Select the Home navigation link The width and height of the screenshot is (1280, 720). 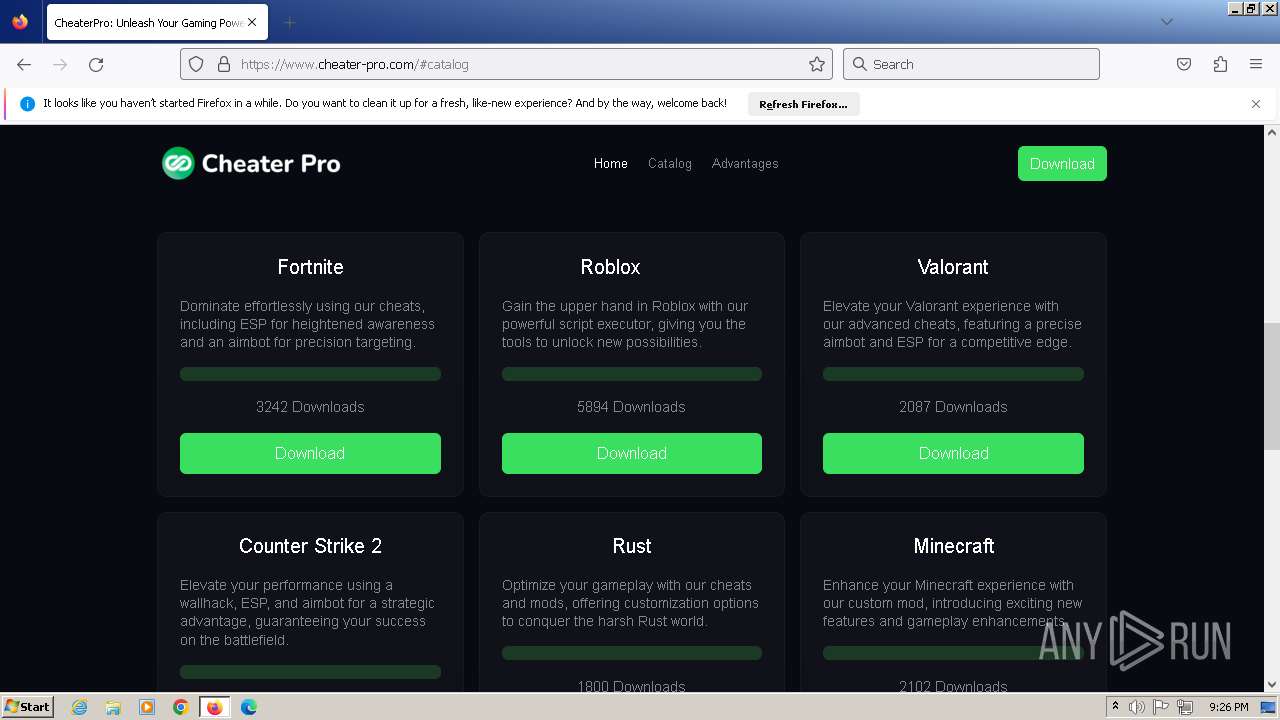(x=611, y=163)
